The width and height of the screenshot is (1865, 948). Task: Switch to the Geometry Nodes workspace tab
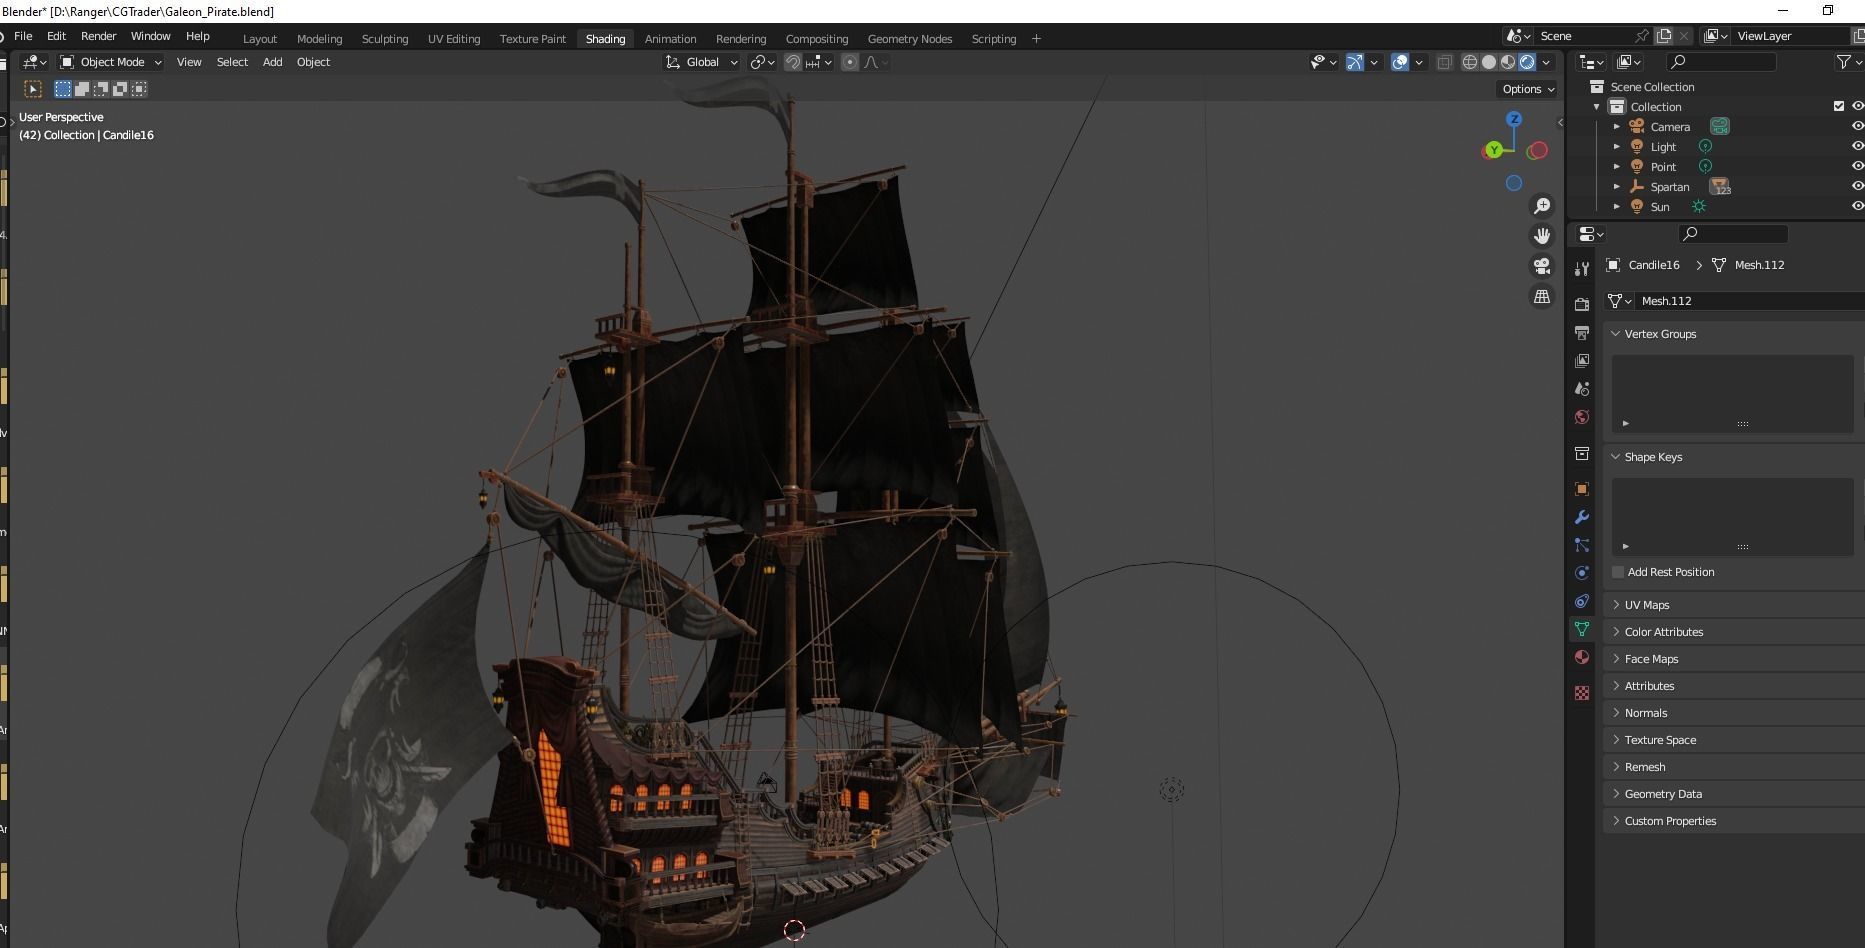point(910,39)
